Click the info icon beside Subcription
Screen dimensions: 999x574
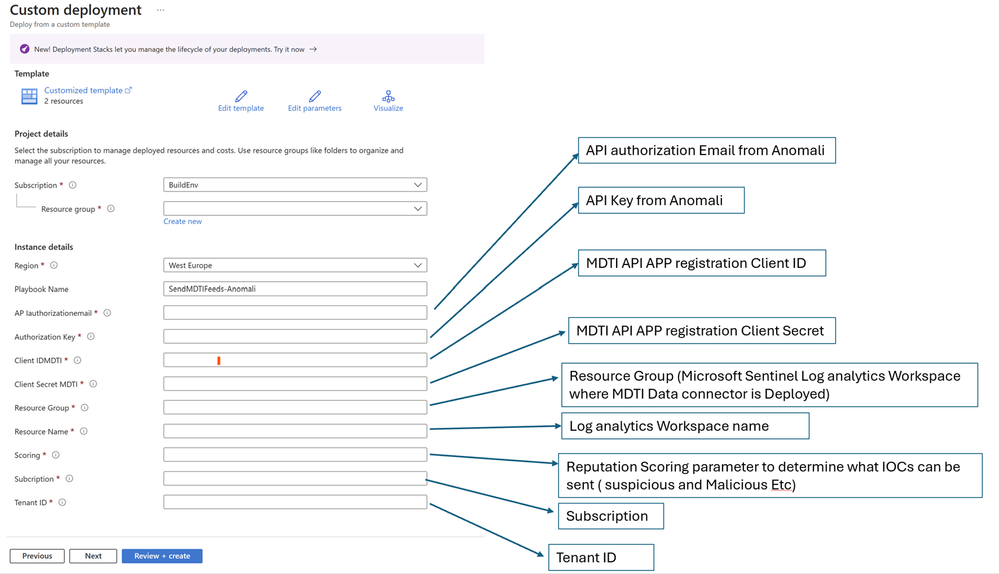coord(69,478)
